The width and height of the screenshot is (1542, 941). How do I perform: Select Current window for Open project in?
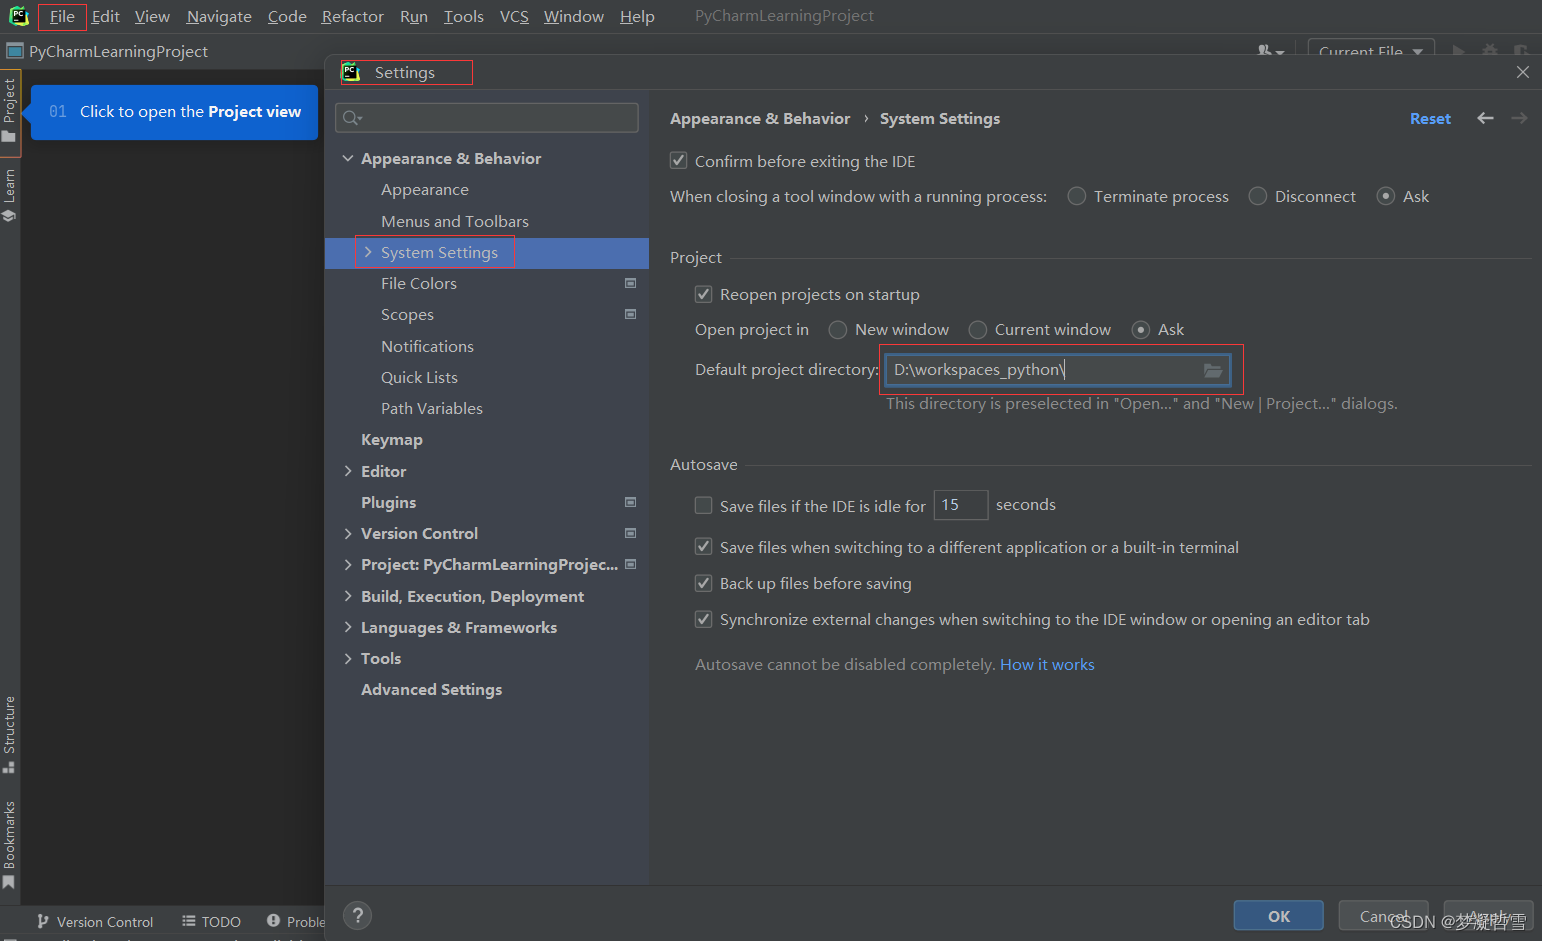point(978,329)
